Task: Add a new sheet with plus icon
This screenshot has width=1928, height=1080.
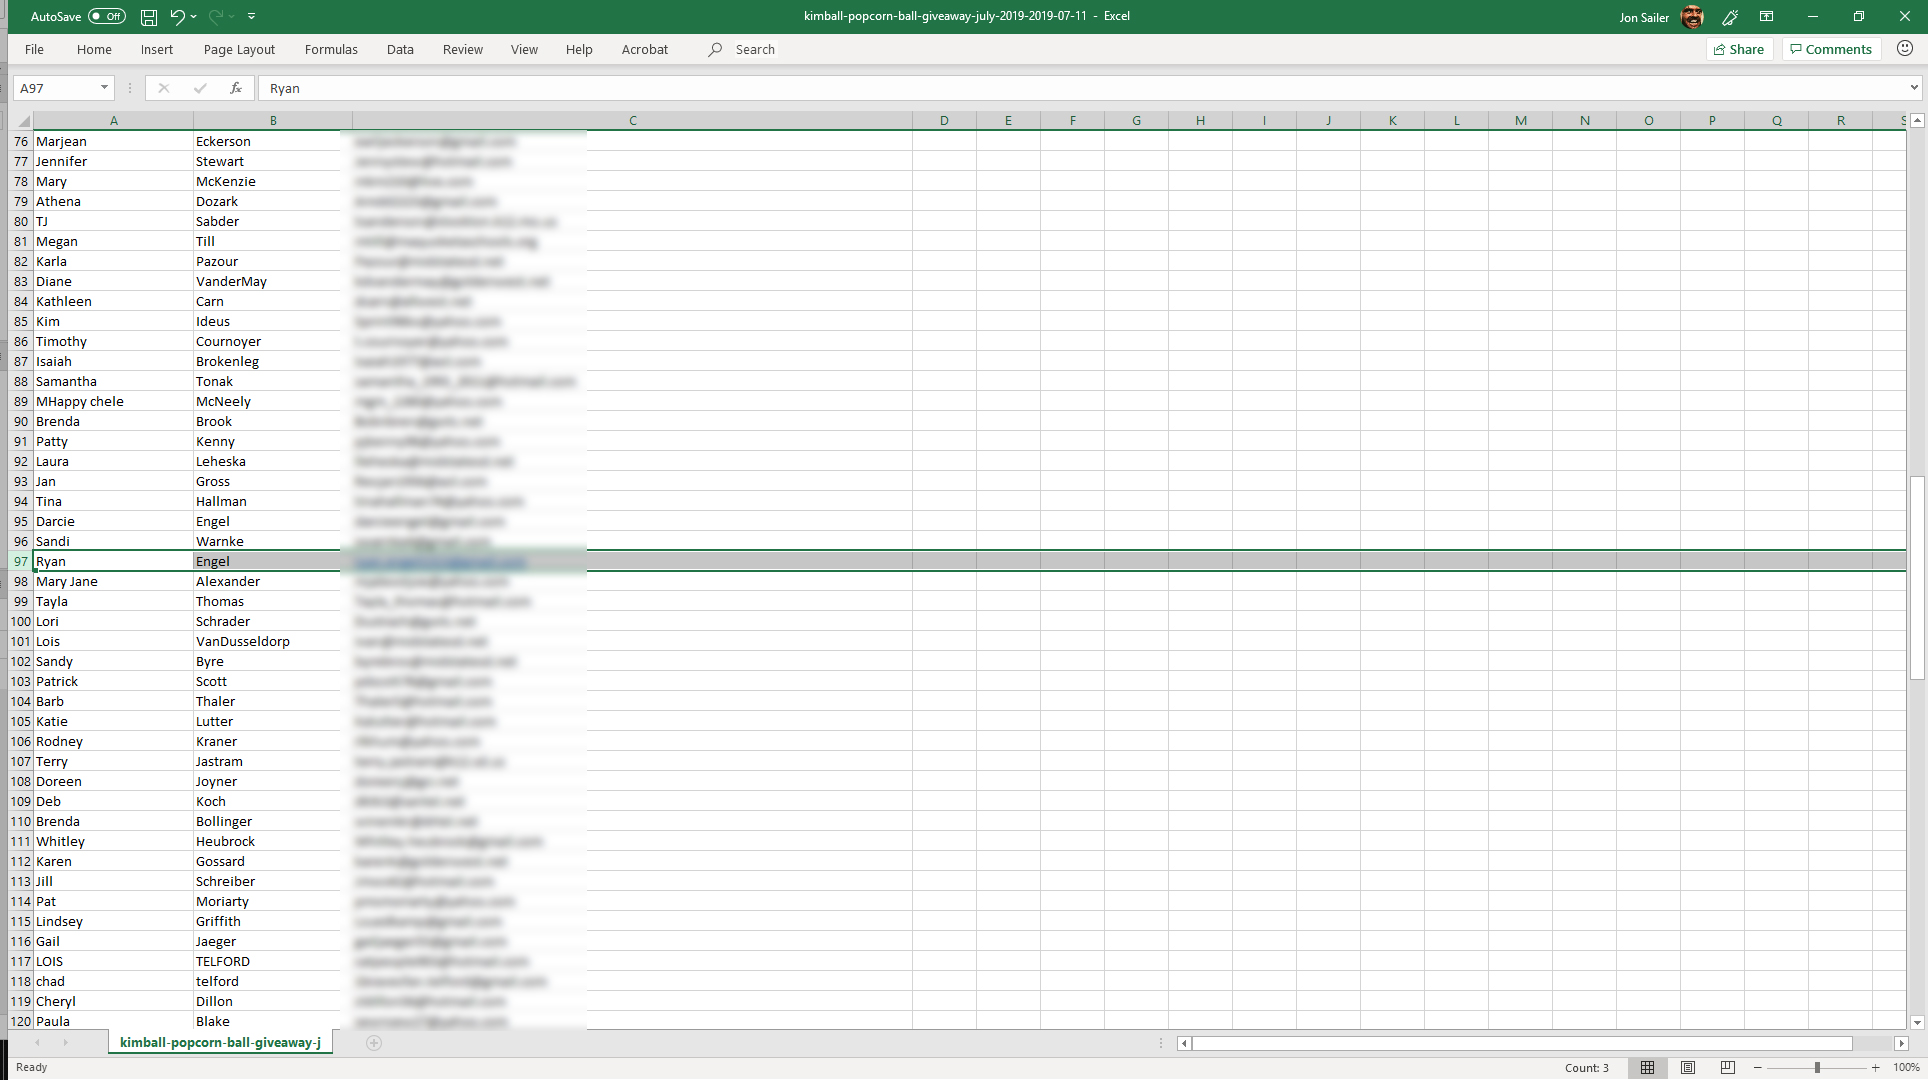Action: tap(374, 1043)
